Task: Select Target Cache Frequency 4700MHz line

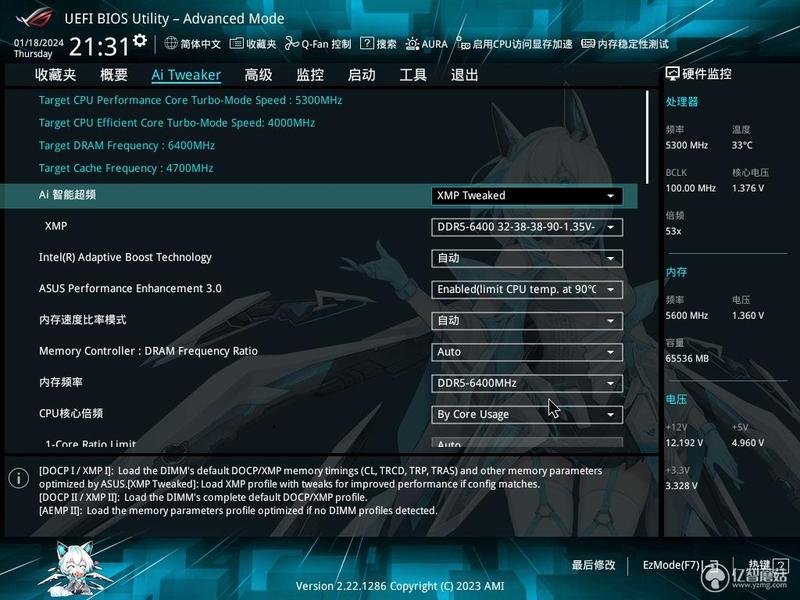Action: tap(126, 168)
